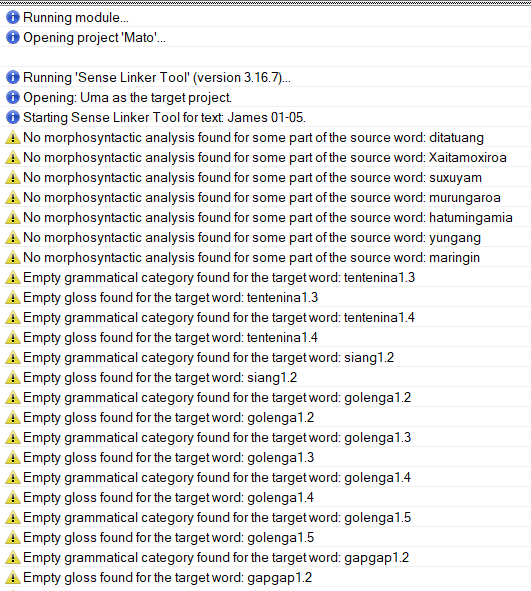
Task: Select 'Starting Sense Linker Tool for text: James 01-05' text
Action: [x=164, y=117]
